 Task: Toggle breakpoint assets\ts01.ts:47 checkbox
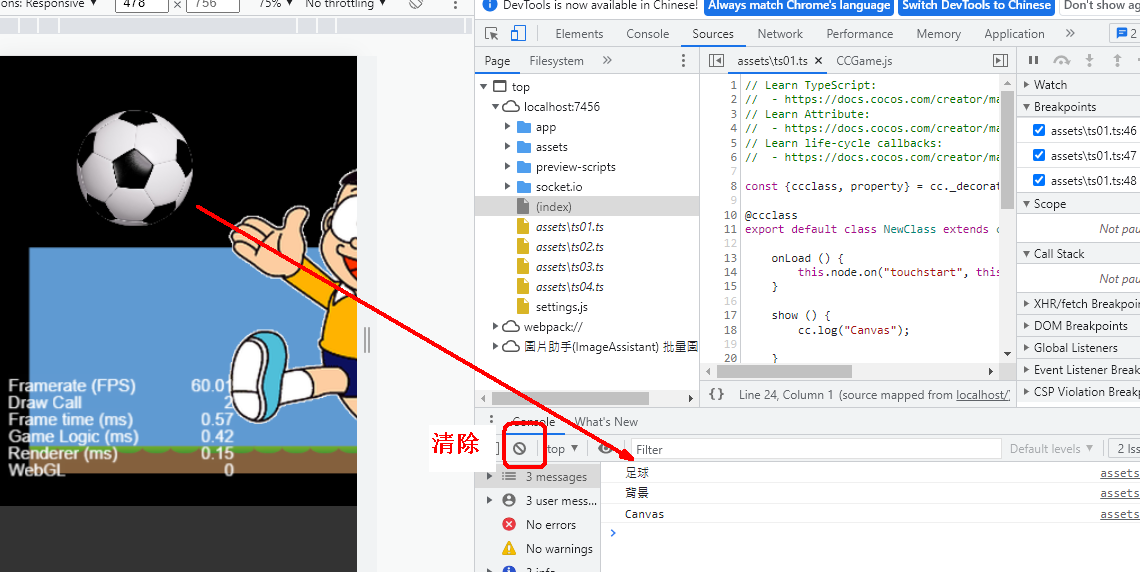[1039, 155]
